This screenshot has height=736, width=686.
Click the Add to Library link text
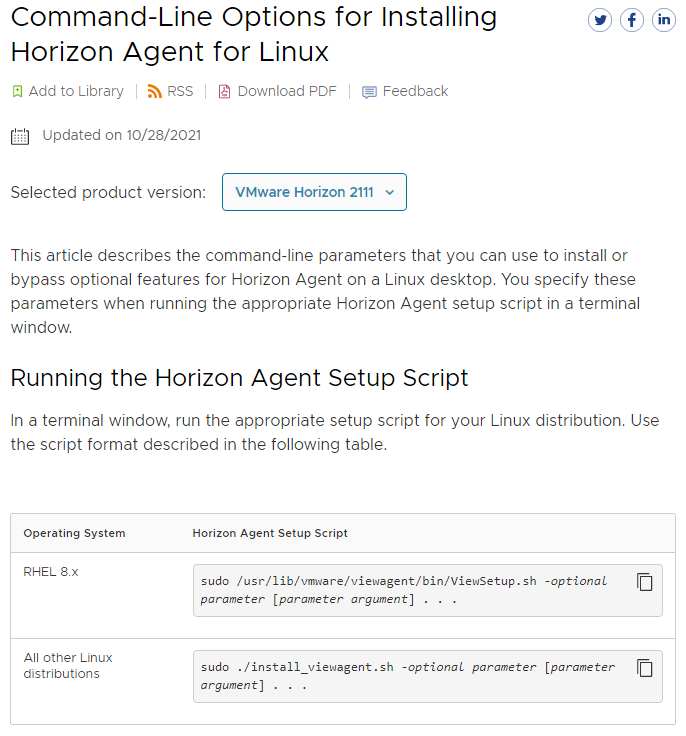76,91
